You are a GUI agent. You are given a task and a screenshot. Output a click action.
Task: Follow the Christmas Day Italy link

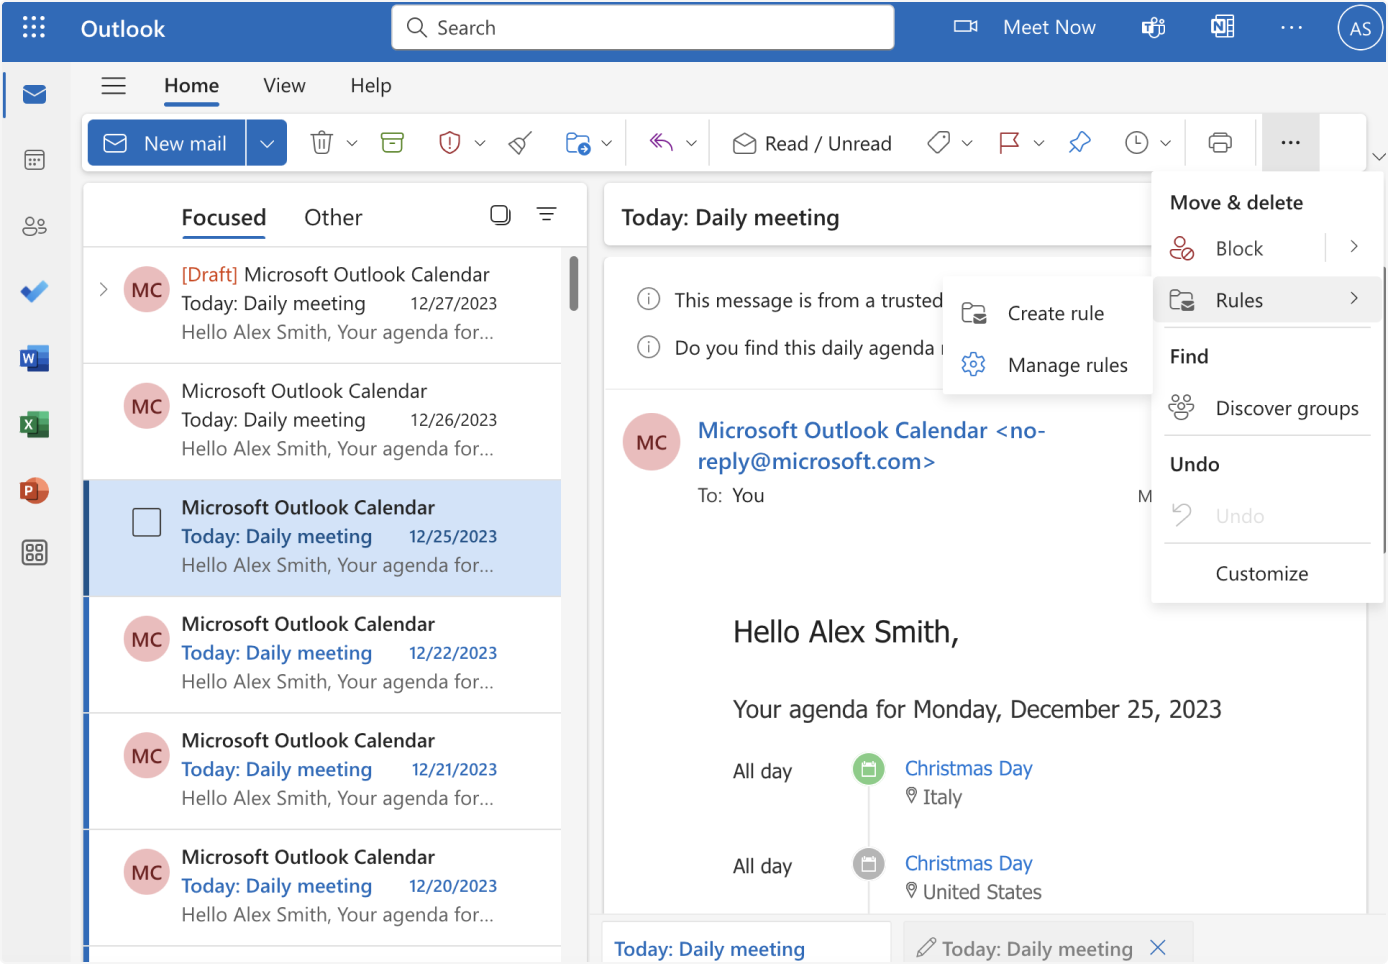click(x=967, y=768)
